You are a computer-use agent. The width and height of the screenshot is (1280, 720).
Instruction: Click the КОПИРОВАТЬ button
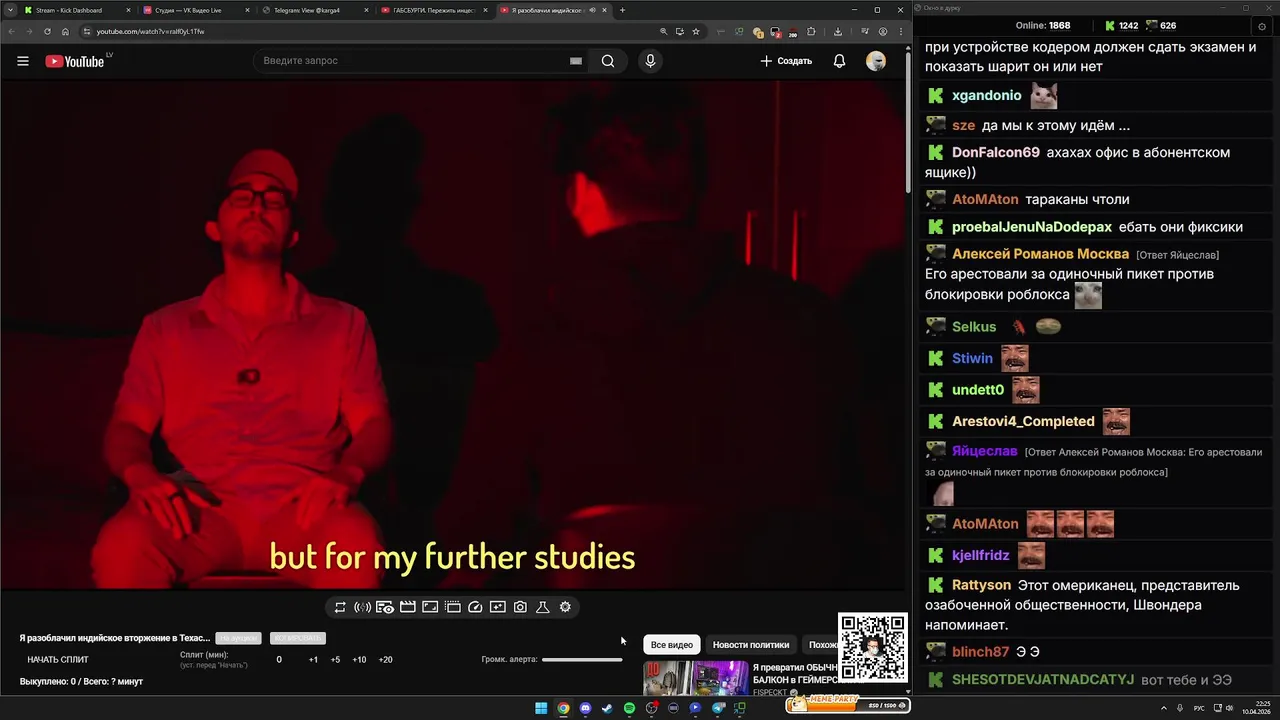point(298,638)
